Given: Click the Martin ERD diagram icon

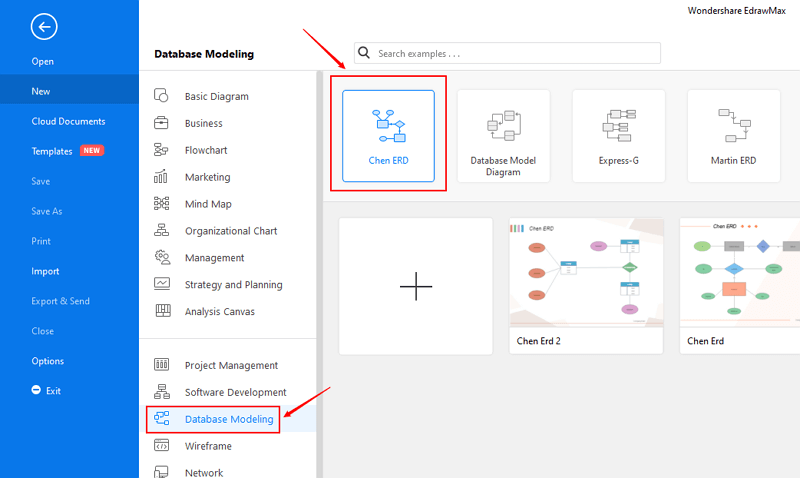Looking at the screenshot, I should click(734, 125).
